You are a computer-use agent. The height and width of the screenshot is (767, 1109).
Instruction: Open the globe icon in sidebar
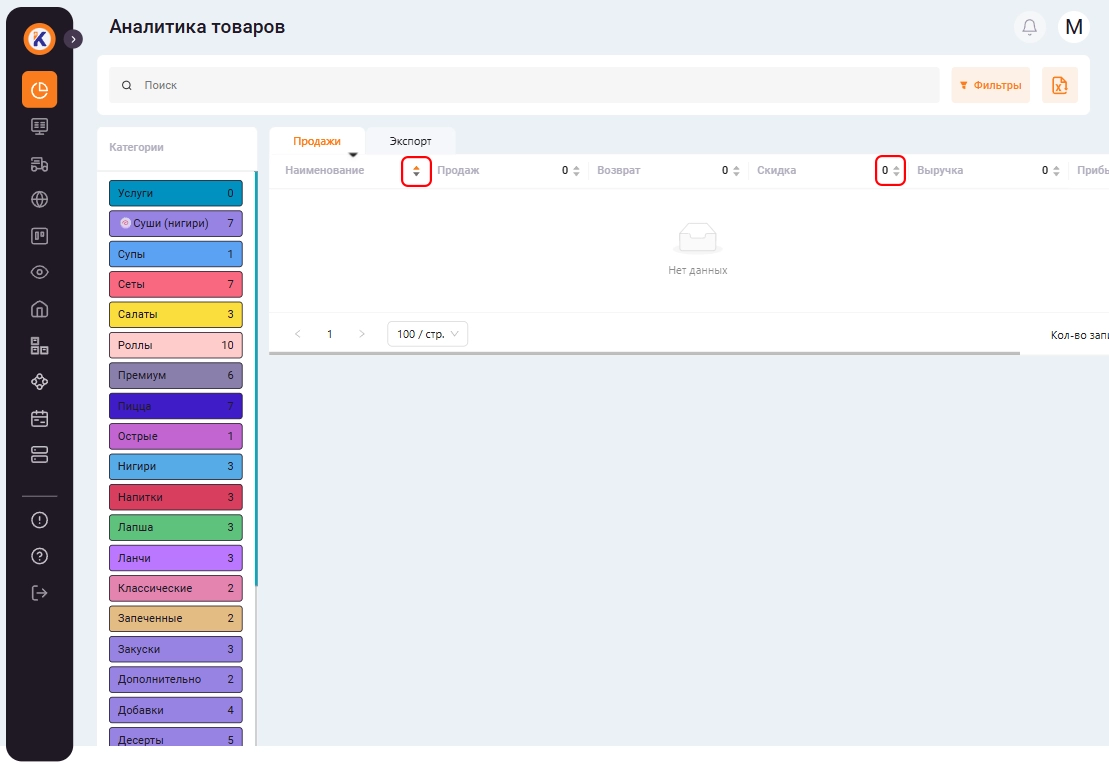click(x=39, y=199)
